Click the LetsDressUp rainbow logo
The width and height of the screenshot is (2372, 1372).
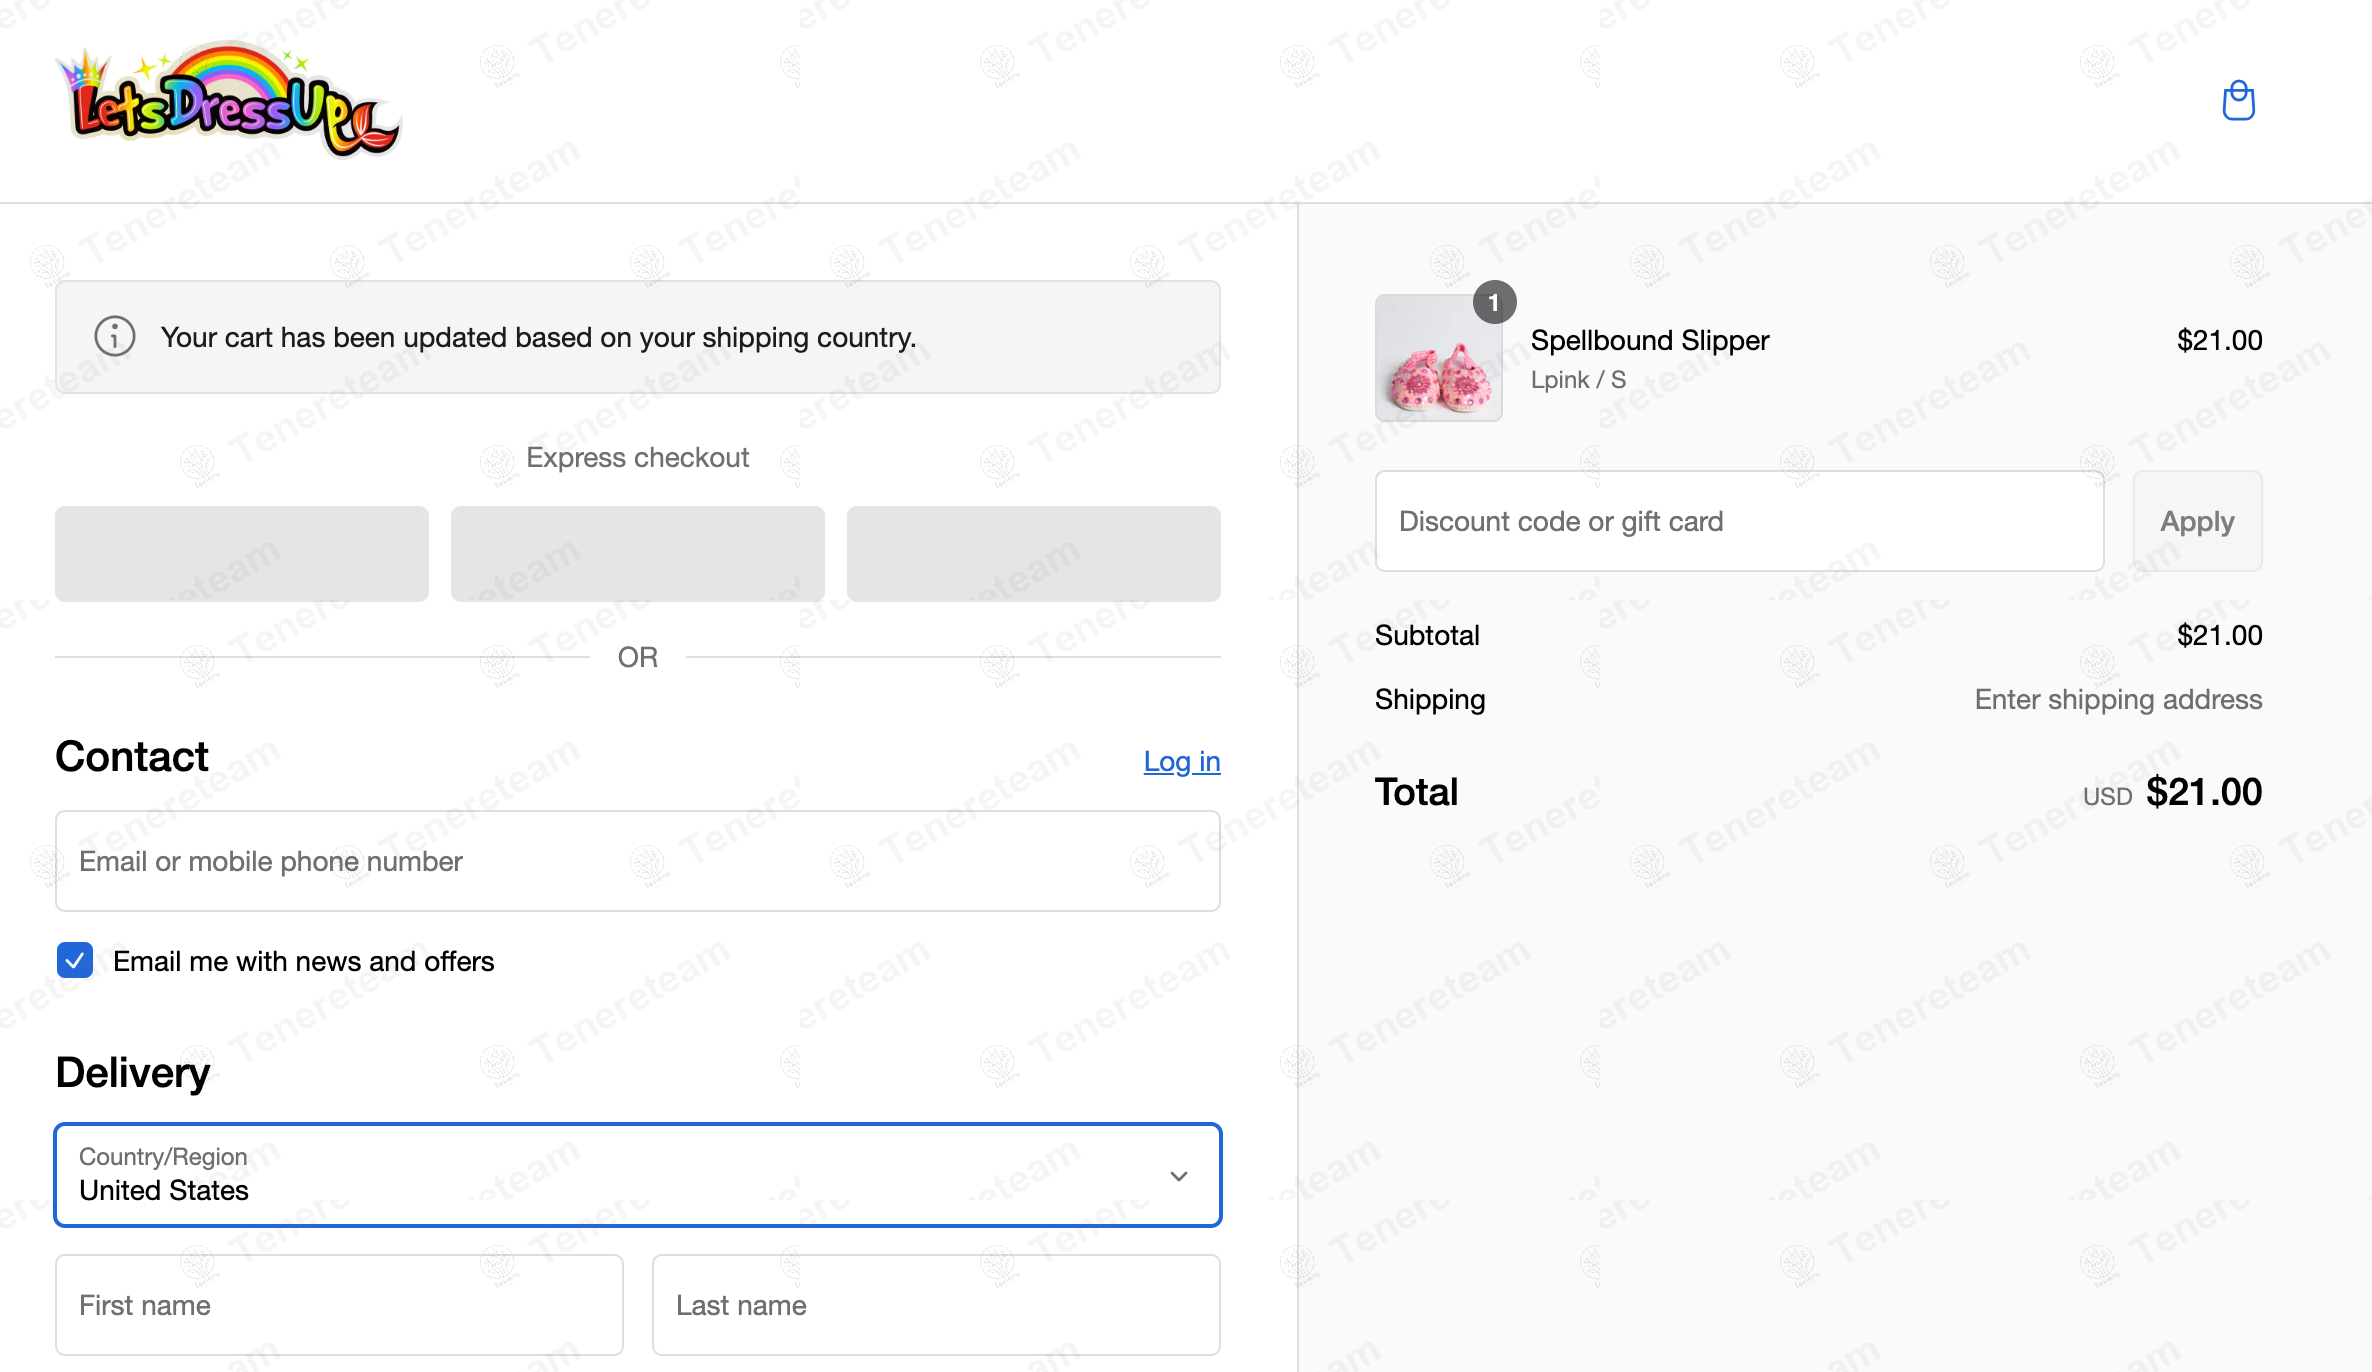point(230,100)
